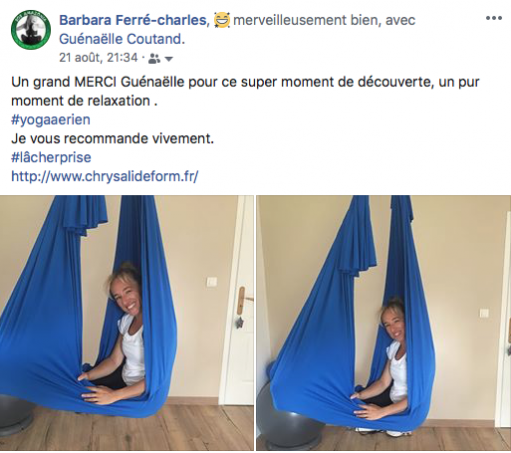511x453 pixels.
Task: Expand the audience selector dropdown arrow
Action: point(169,59)
